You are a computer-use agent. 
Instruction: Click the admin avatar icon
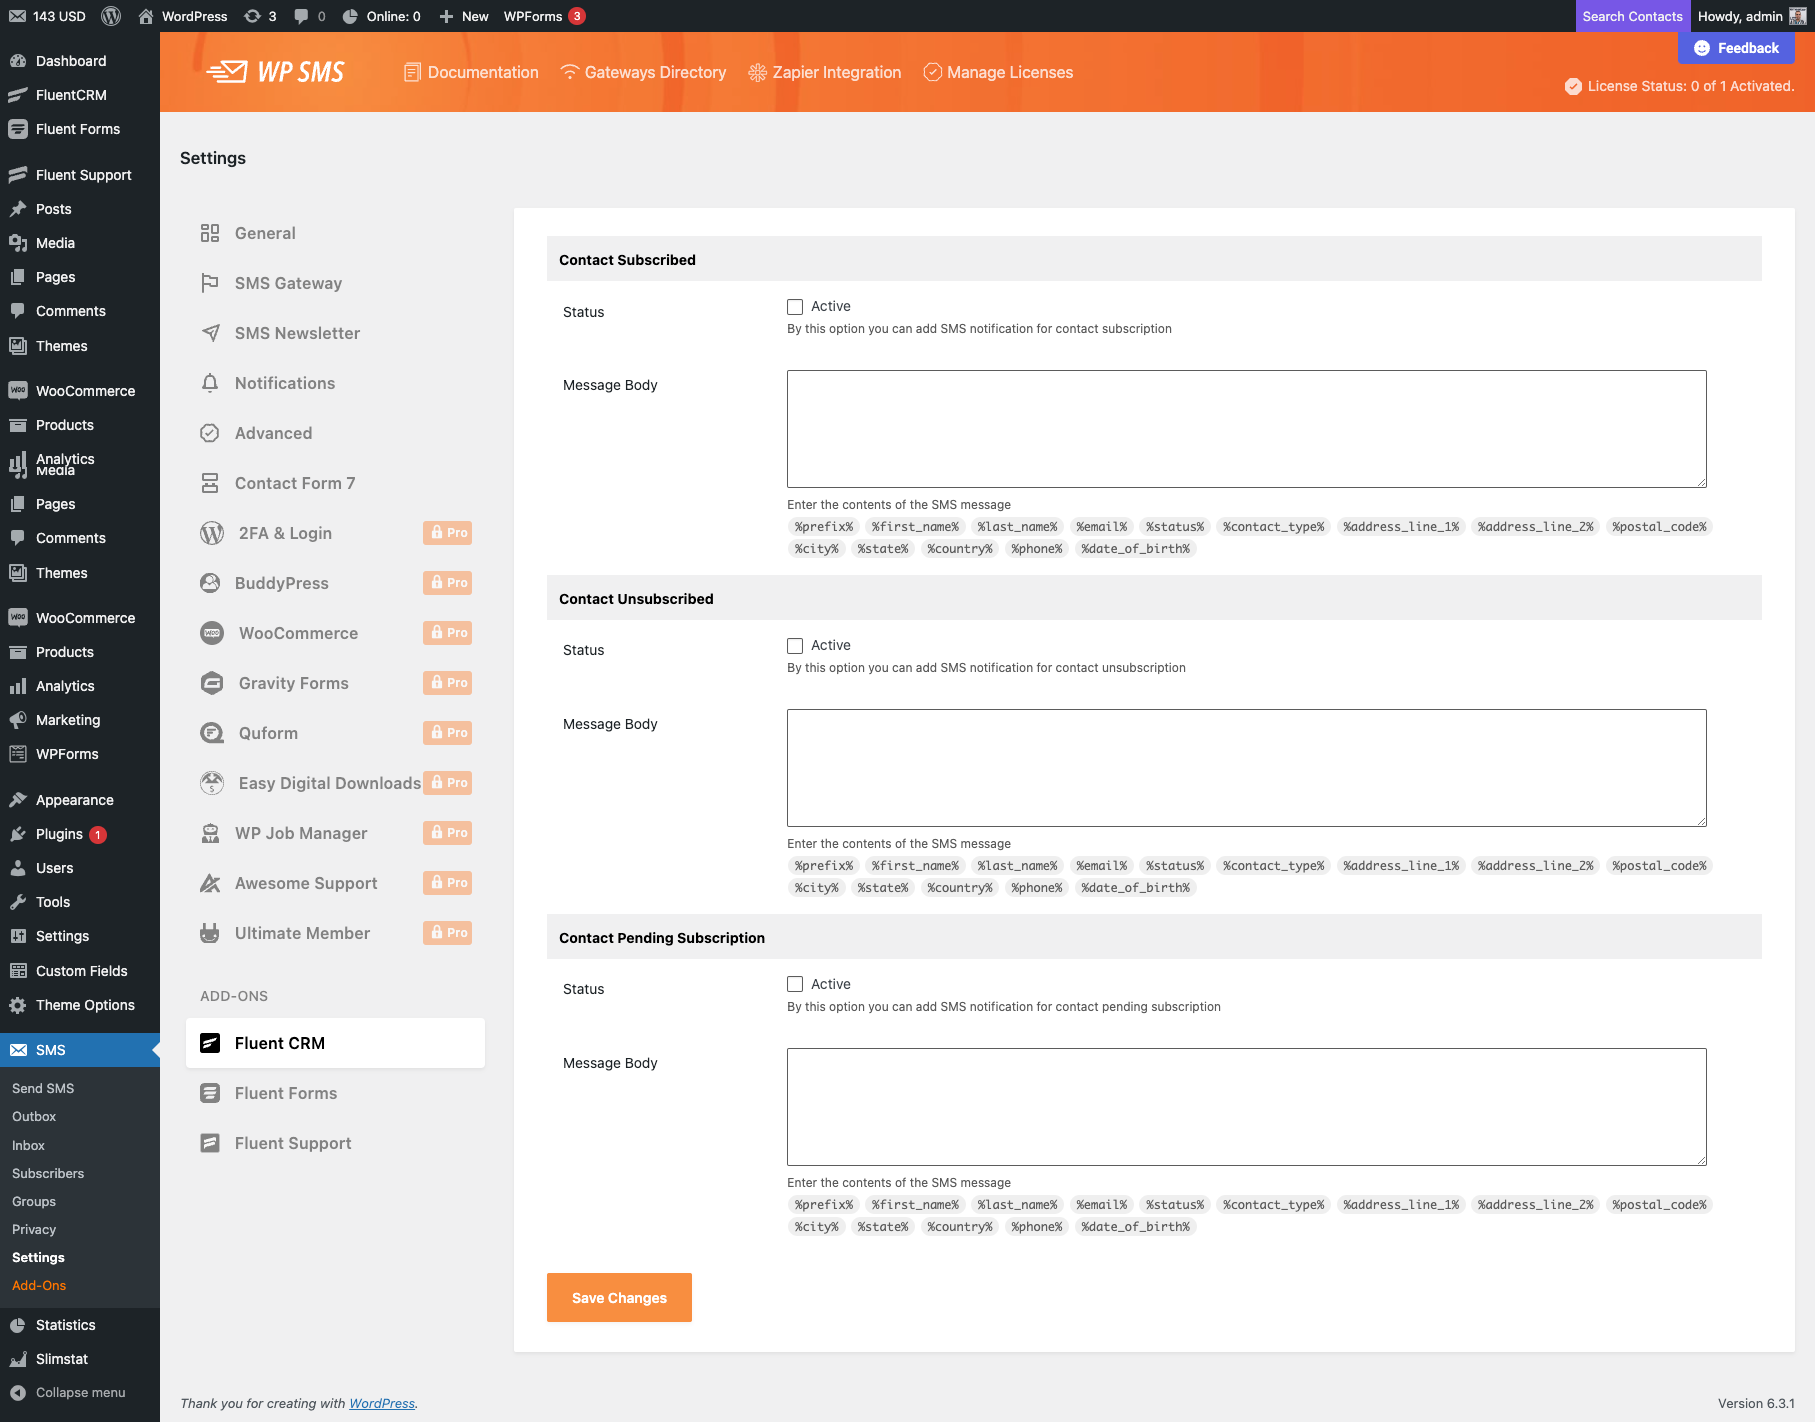(1797, 16)
